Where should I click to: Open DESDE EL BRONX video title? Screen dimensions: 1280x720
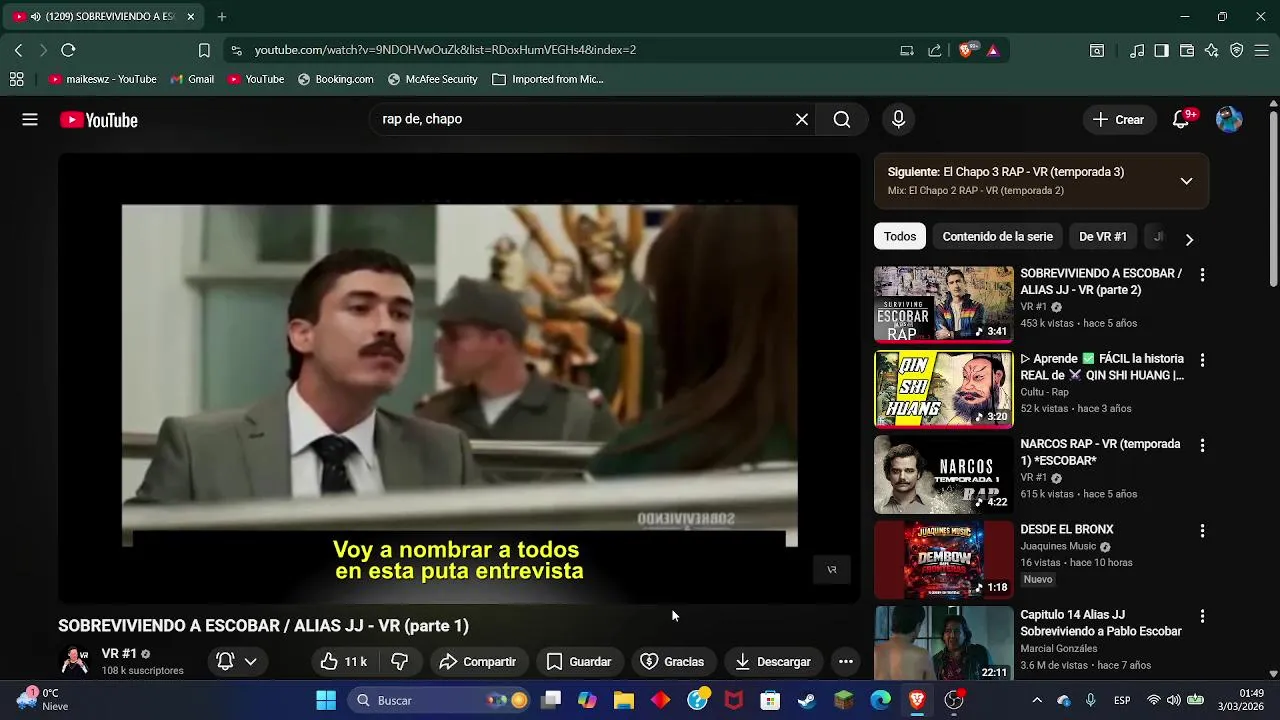tap(1066, 530)
